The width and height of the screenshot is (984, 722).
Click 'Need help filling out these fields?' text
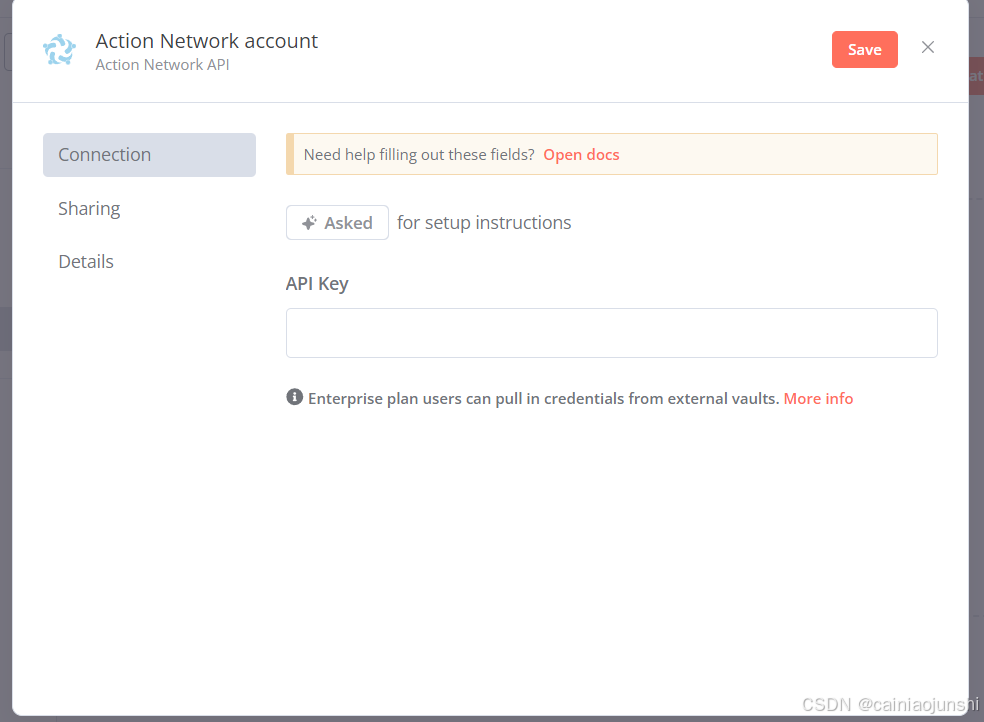coord(419,155)
